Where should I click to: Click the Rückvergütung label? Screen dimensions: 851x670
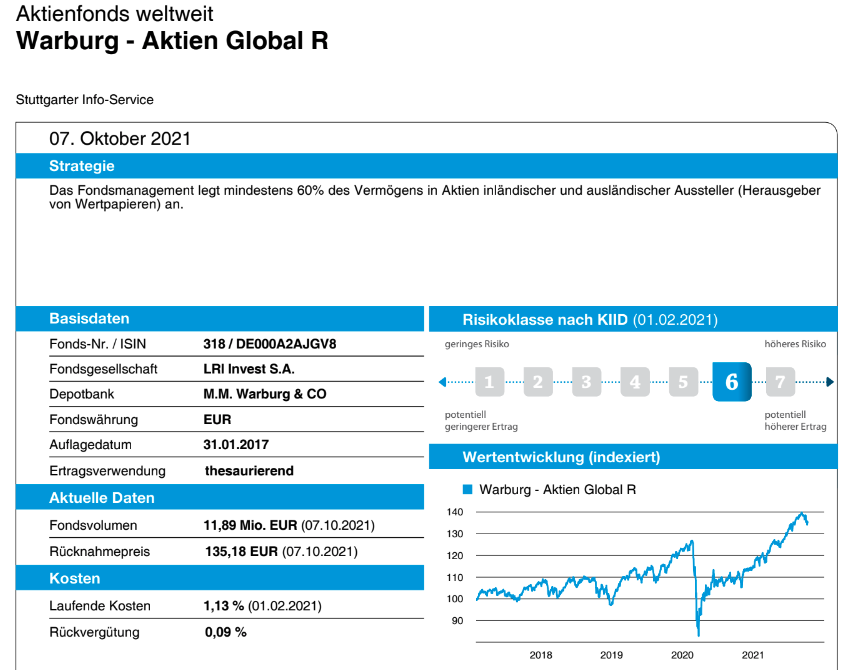coord(94,632)
